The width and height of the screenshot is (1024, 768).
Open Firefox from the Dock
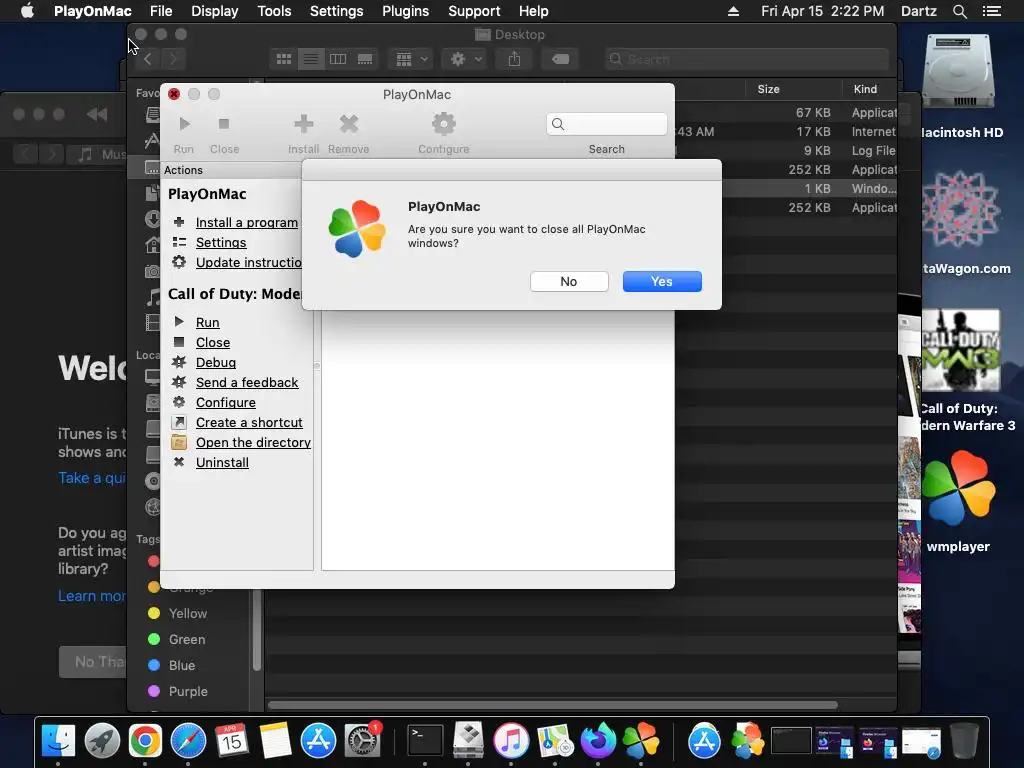[598, 741]
